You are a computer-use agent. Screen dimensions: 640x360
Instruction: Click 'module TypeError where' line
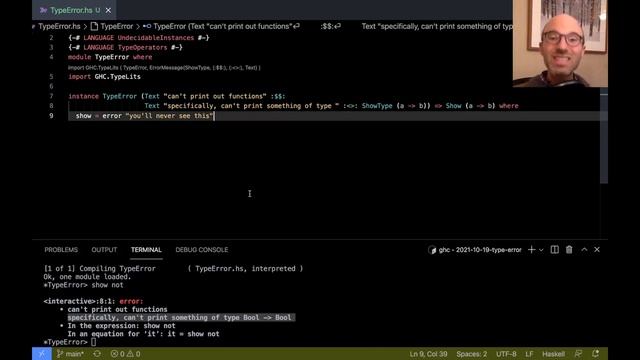point(110,57)
